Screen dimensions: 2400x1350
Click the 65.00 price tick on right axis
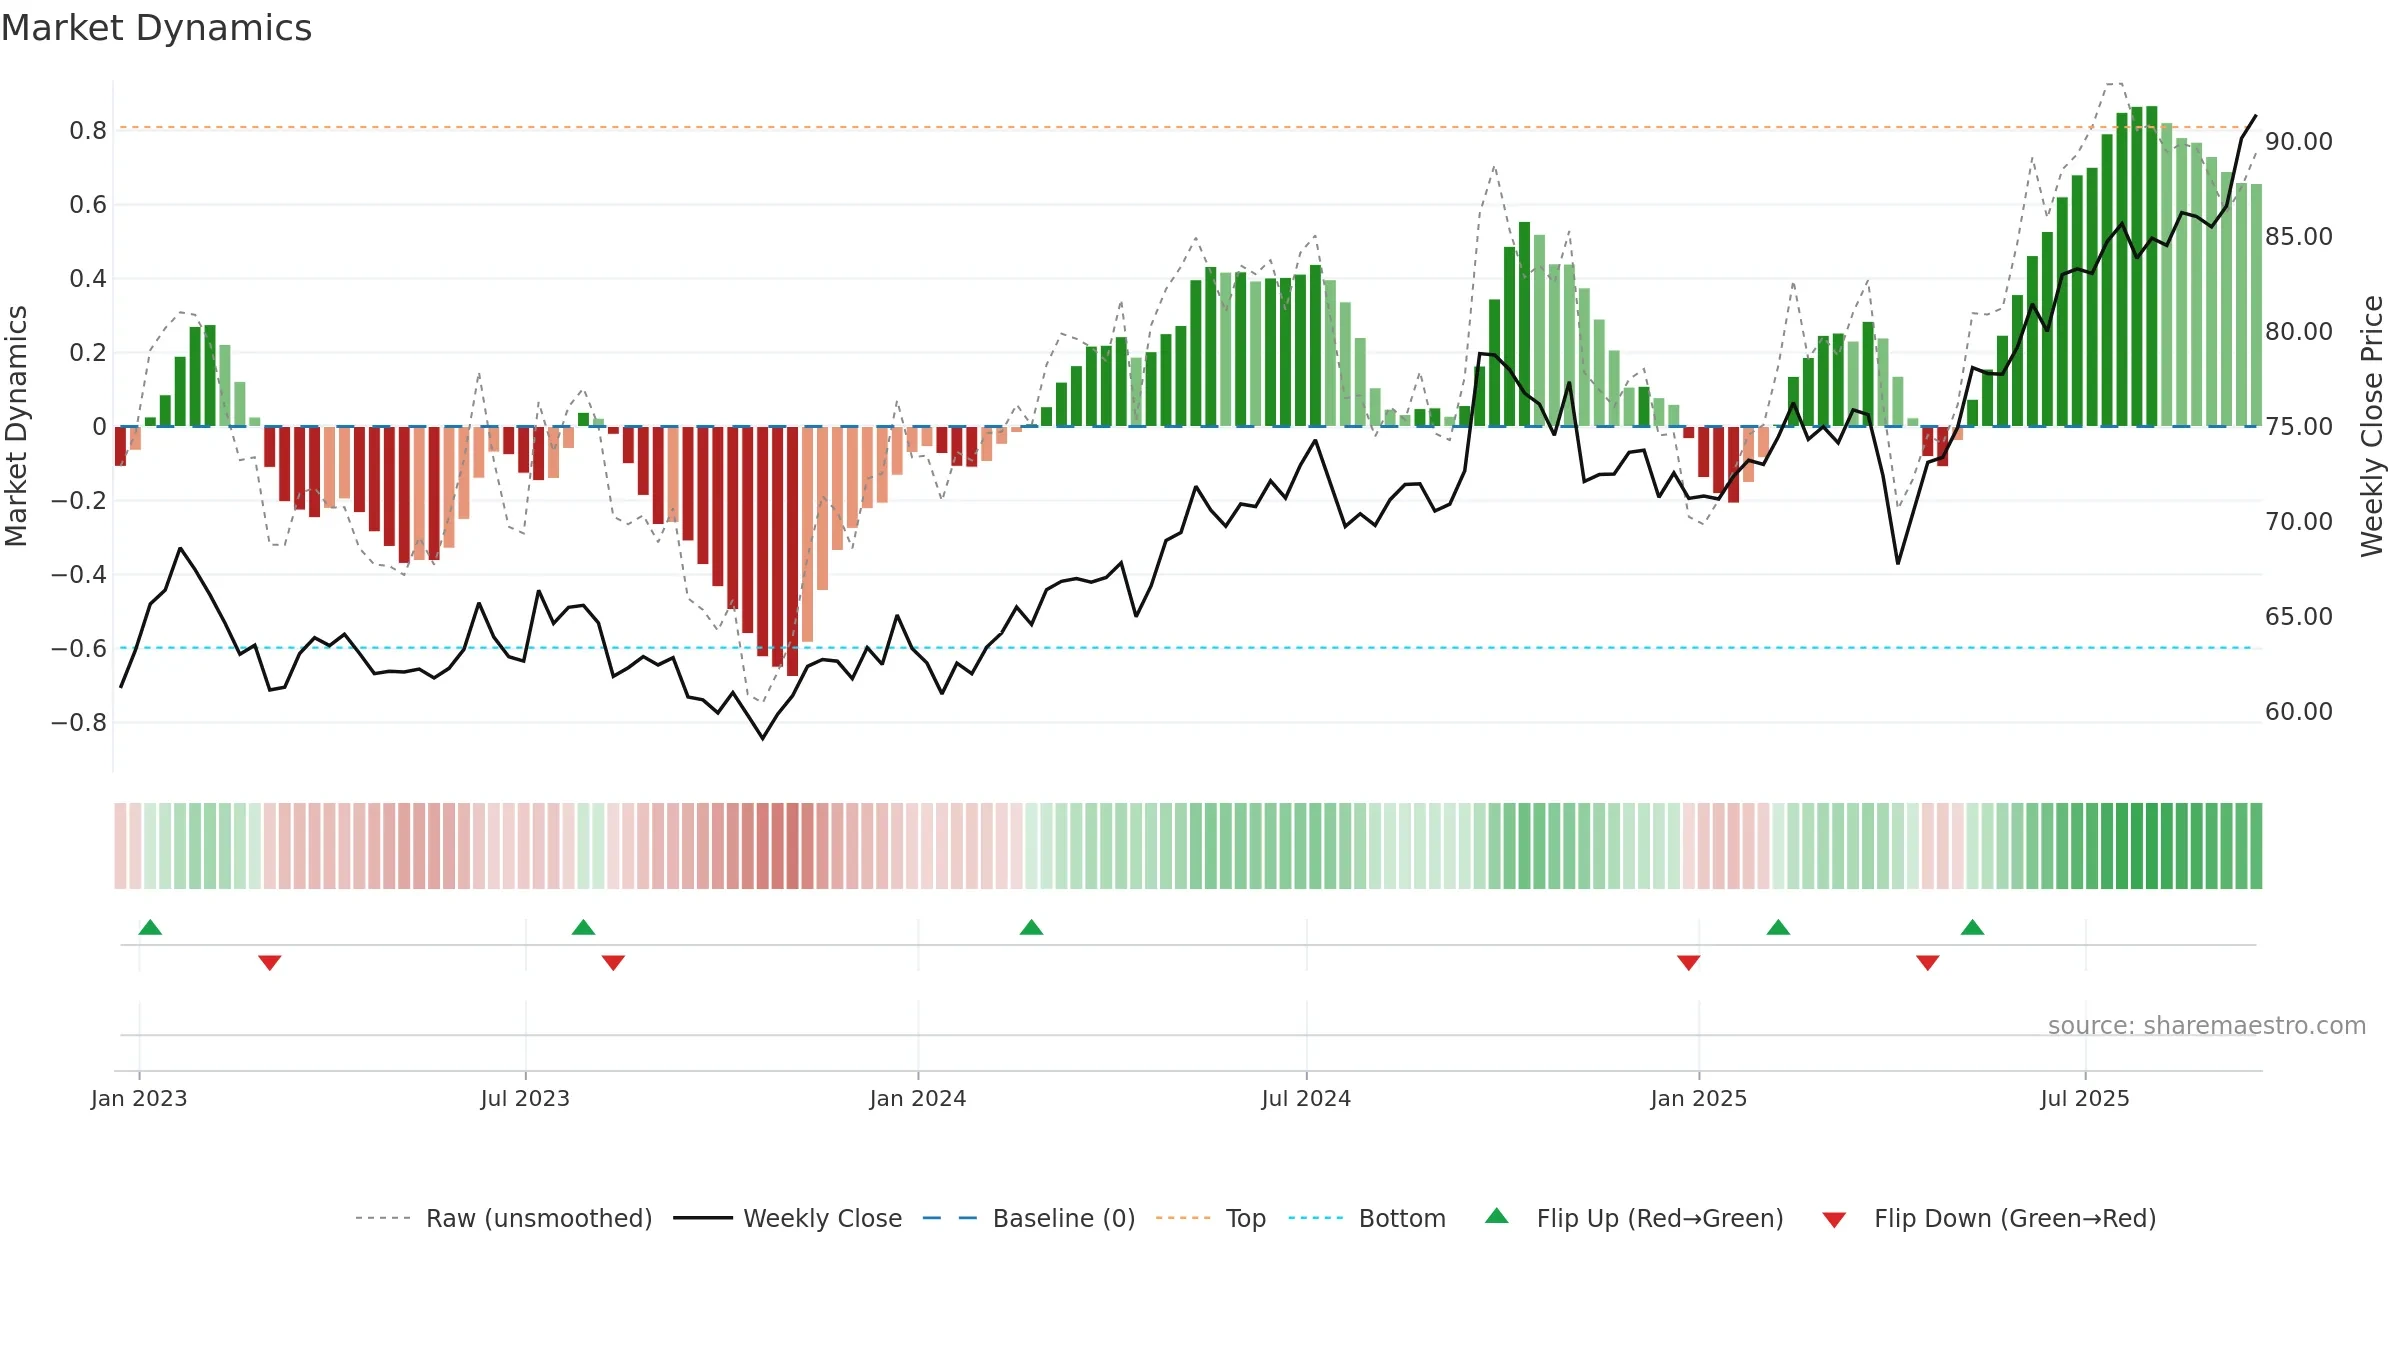click(2298, 616)
